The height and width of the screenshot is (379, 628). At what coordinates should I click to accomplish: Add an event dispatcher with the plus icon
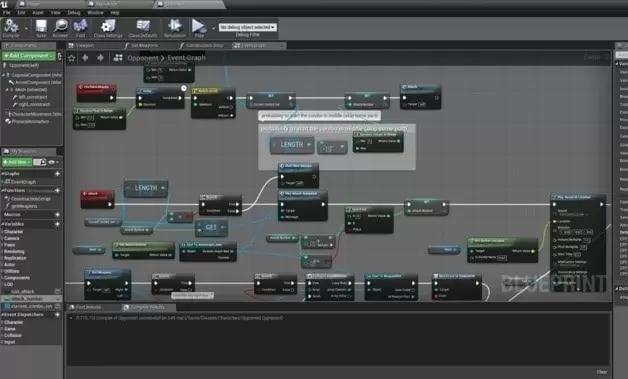click(x=57, y=314)
